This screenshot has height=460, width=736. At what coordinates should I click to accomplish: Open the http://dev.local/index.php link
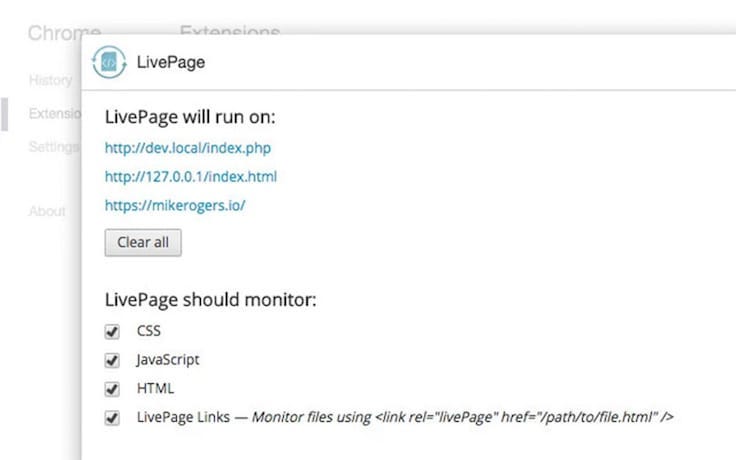click(x=188, y=148)
